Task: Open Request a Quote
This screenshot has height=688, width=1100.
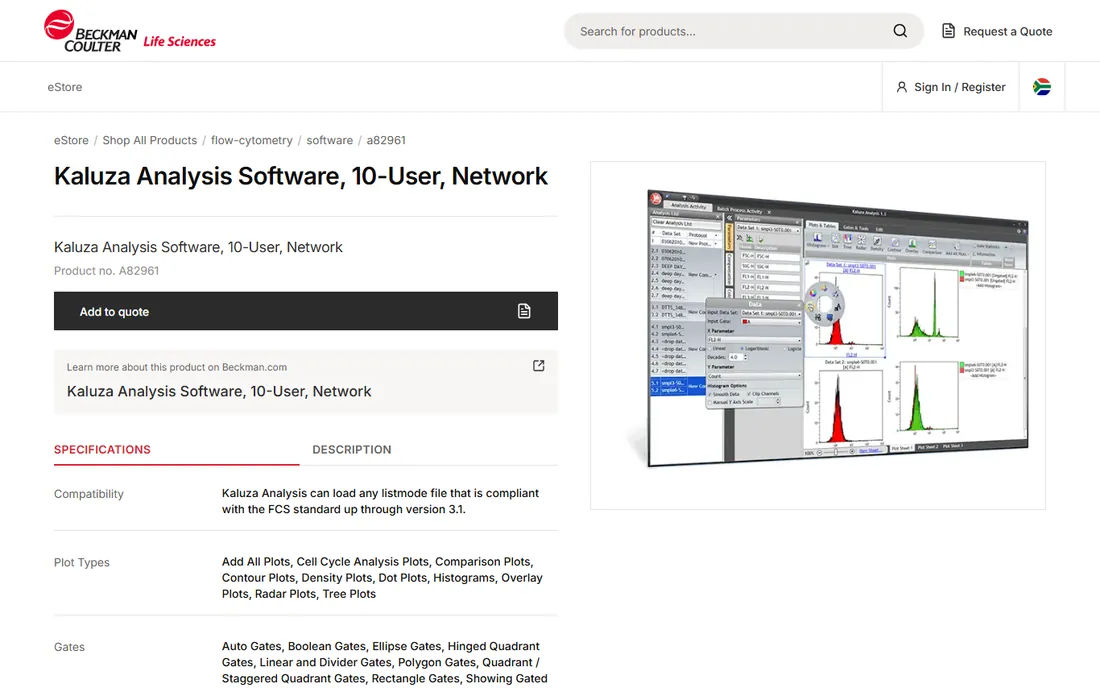Action: pyautogui.click(x=997, y=31)
